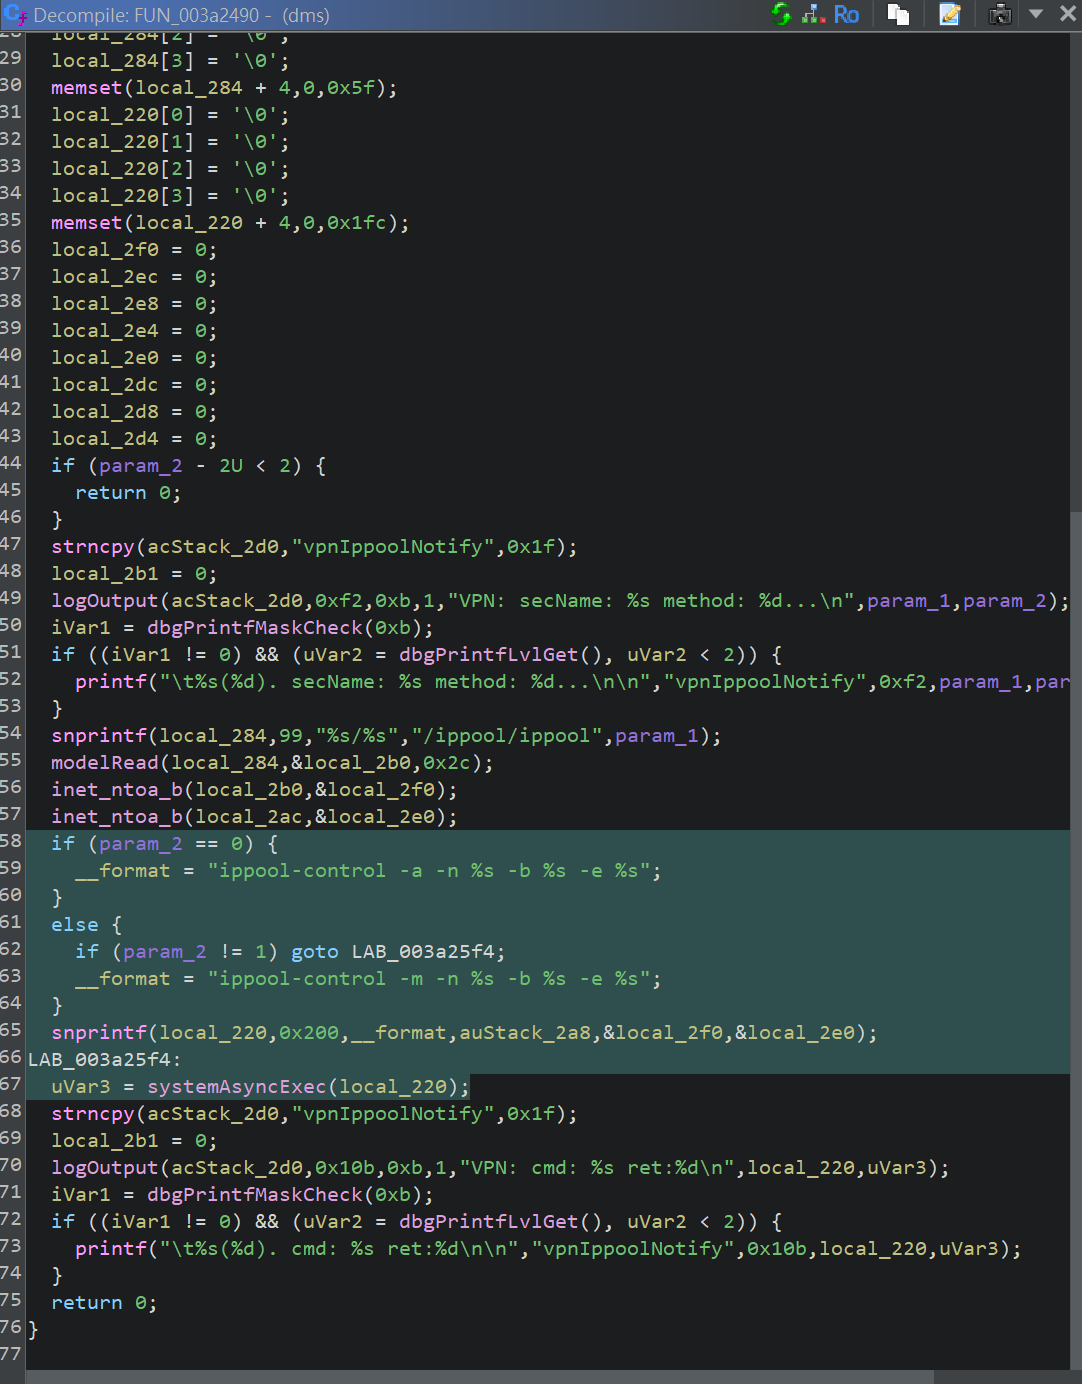Select label LAB_003a25f4 on line 66

pos(98,1060)
